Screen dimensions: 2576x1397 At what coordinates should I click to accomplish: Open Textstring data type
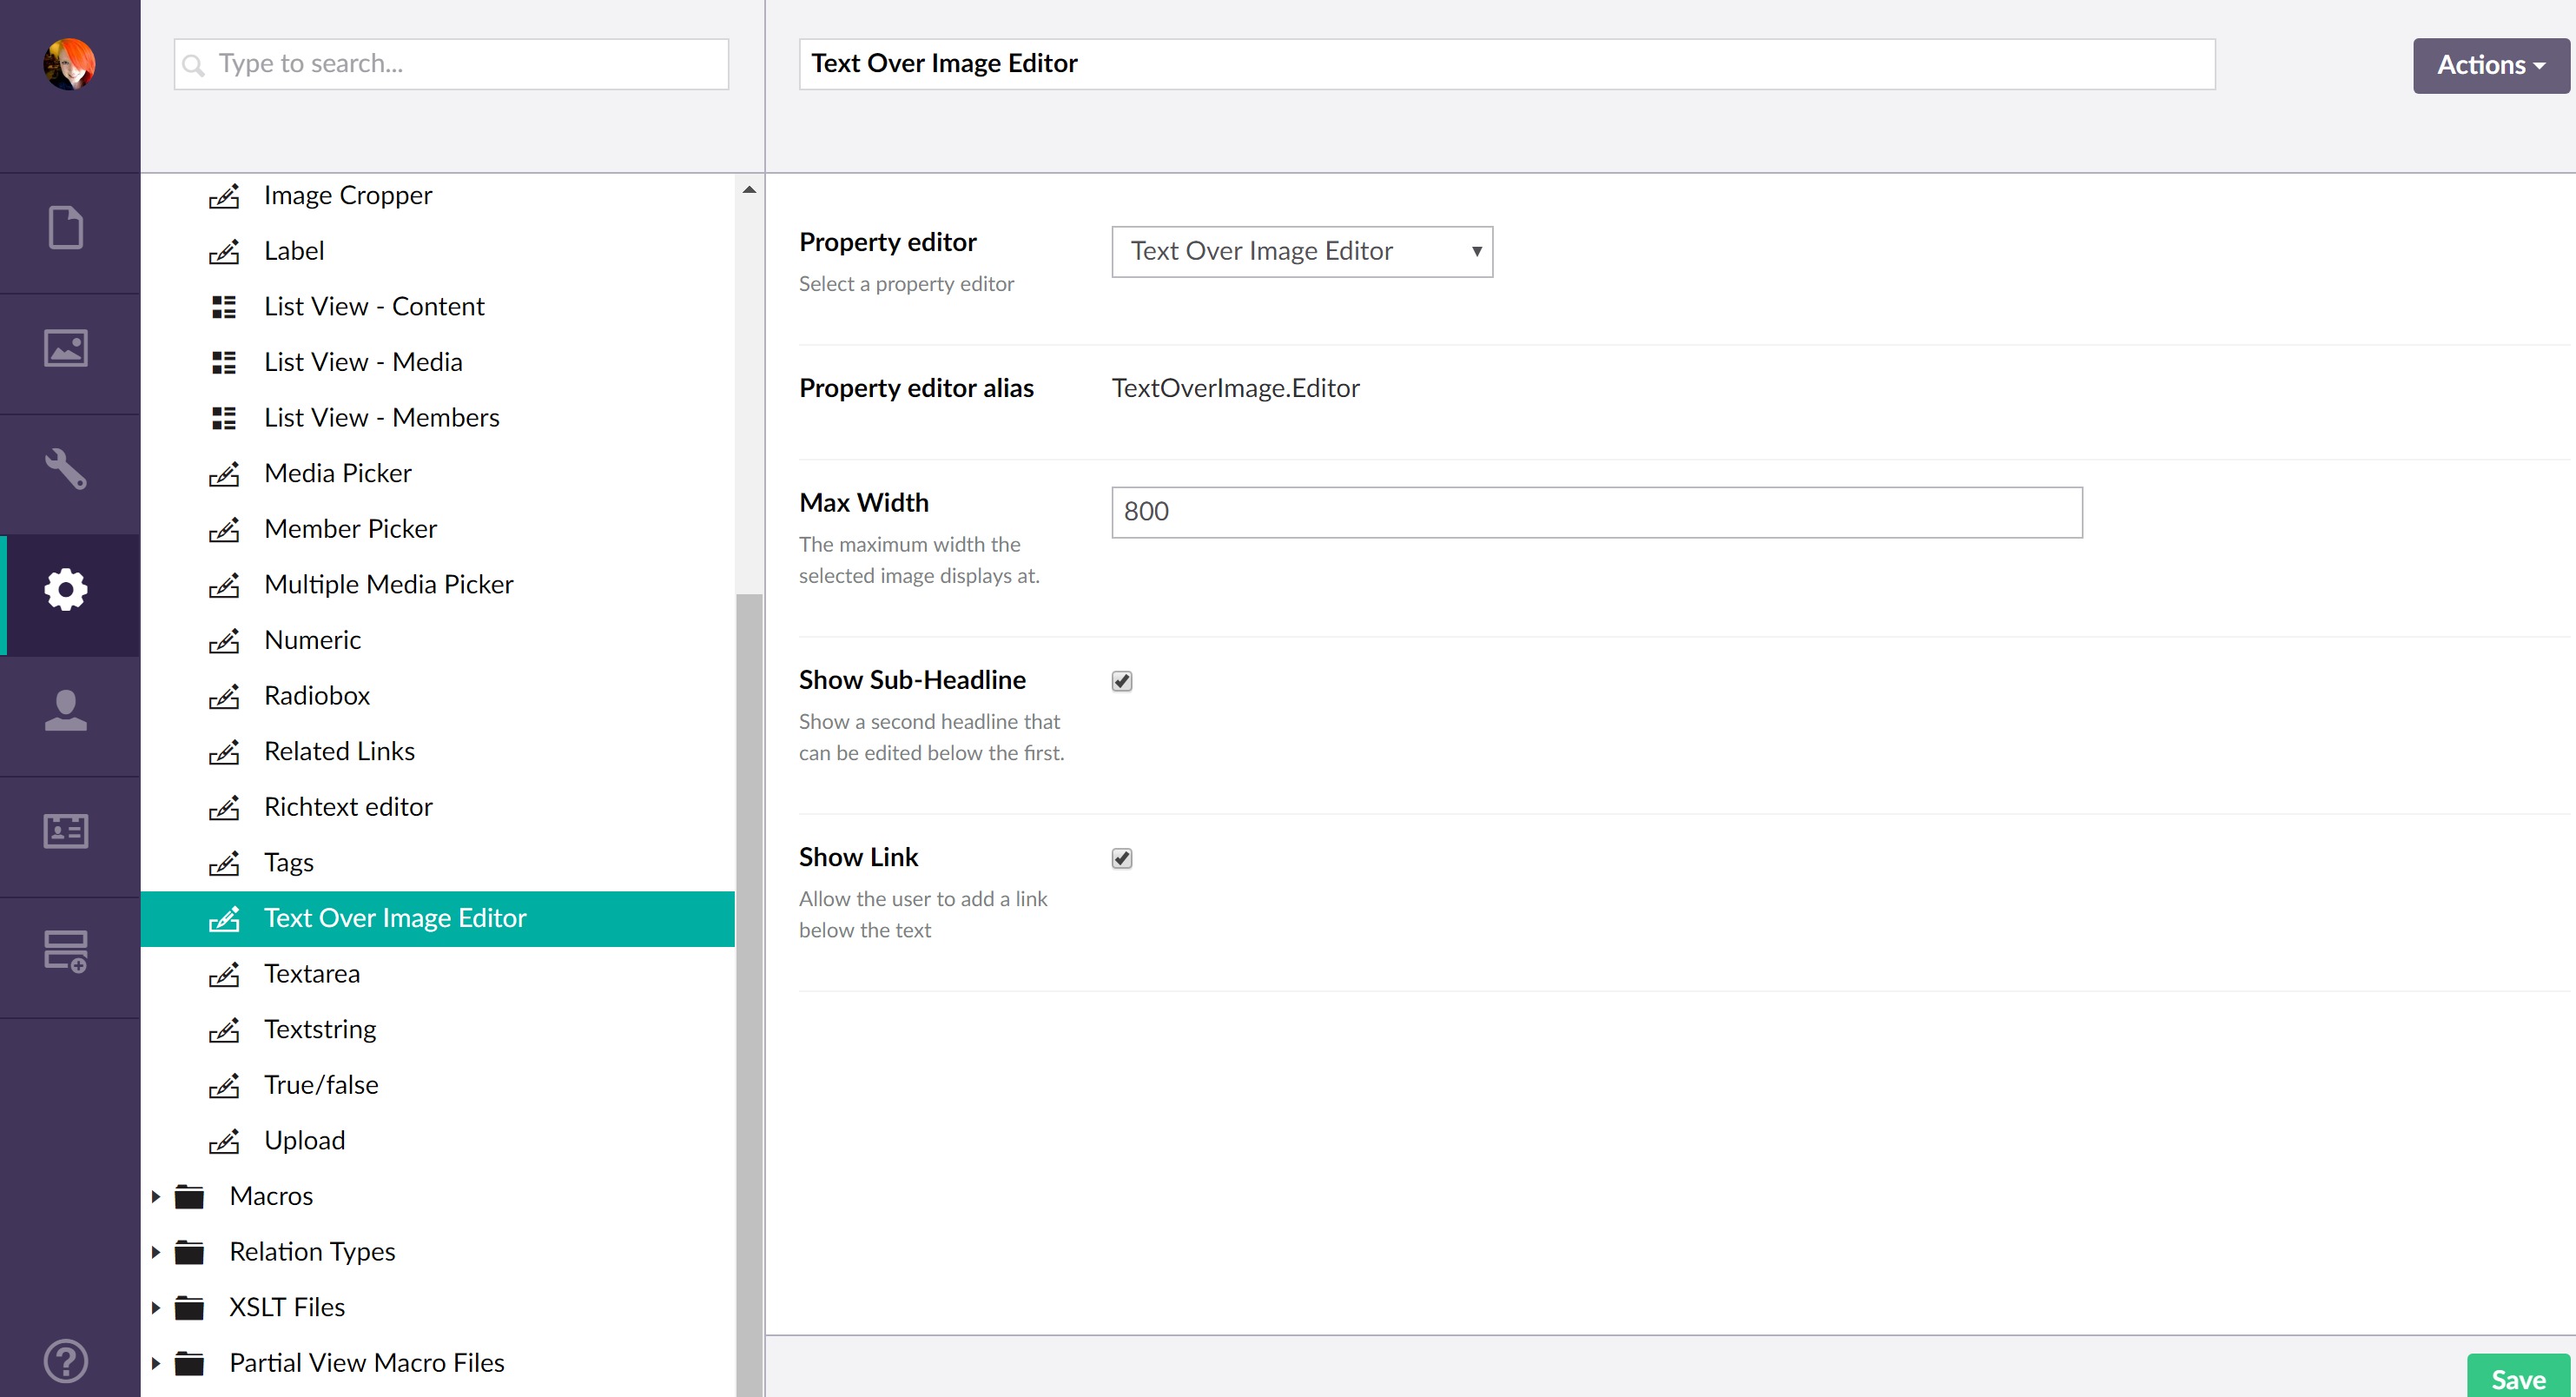click(320, 1029)
